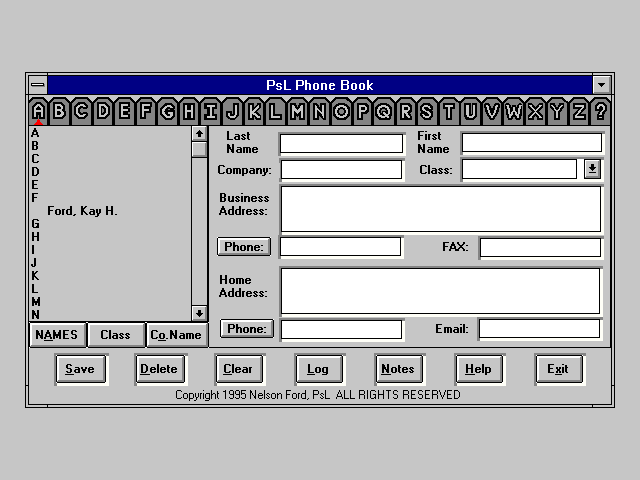The width and height of the screenshot is (640, 480).
Task: Choose the letter S index tab
Action: point(427,111)
